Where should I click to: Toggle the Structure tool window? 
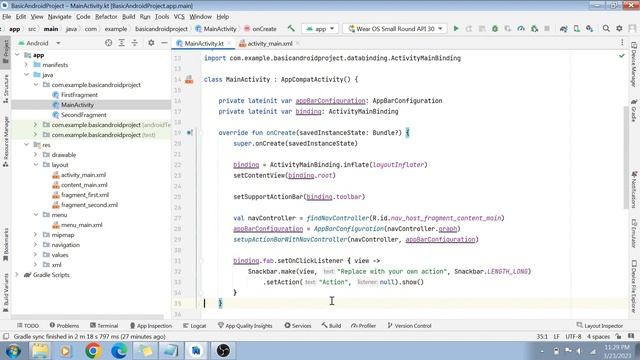coord(6,88)
